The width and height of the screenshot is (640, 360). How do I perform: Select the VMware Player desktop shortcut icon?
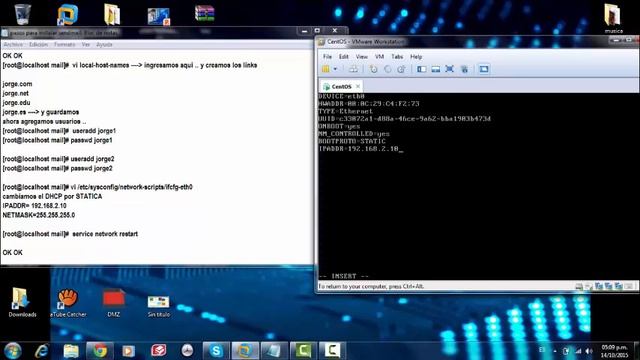[x=67, y=15]
